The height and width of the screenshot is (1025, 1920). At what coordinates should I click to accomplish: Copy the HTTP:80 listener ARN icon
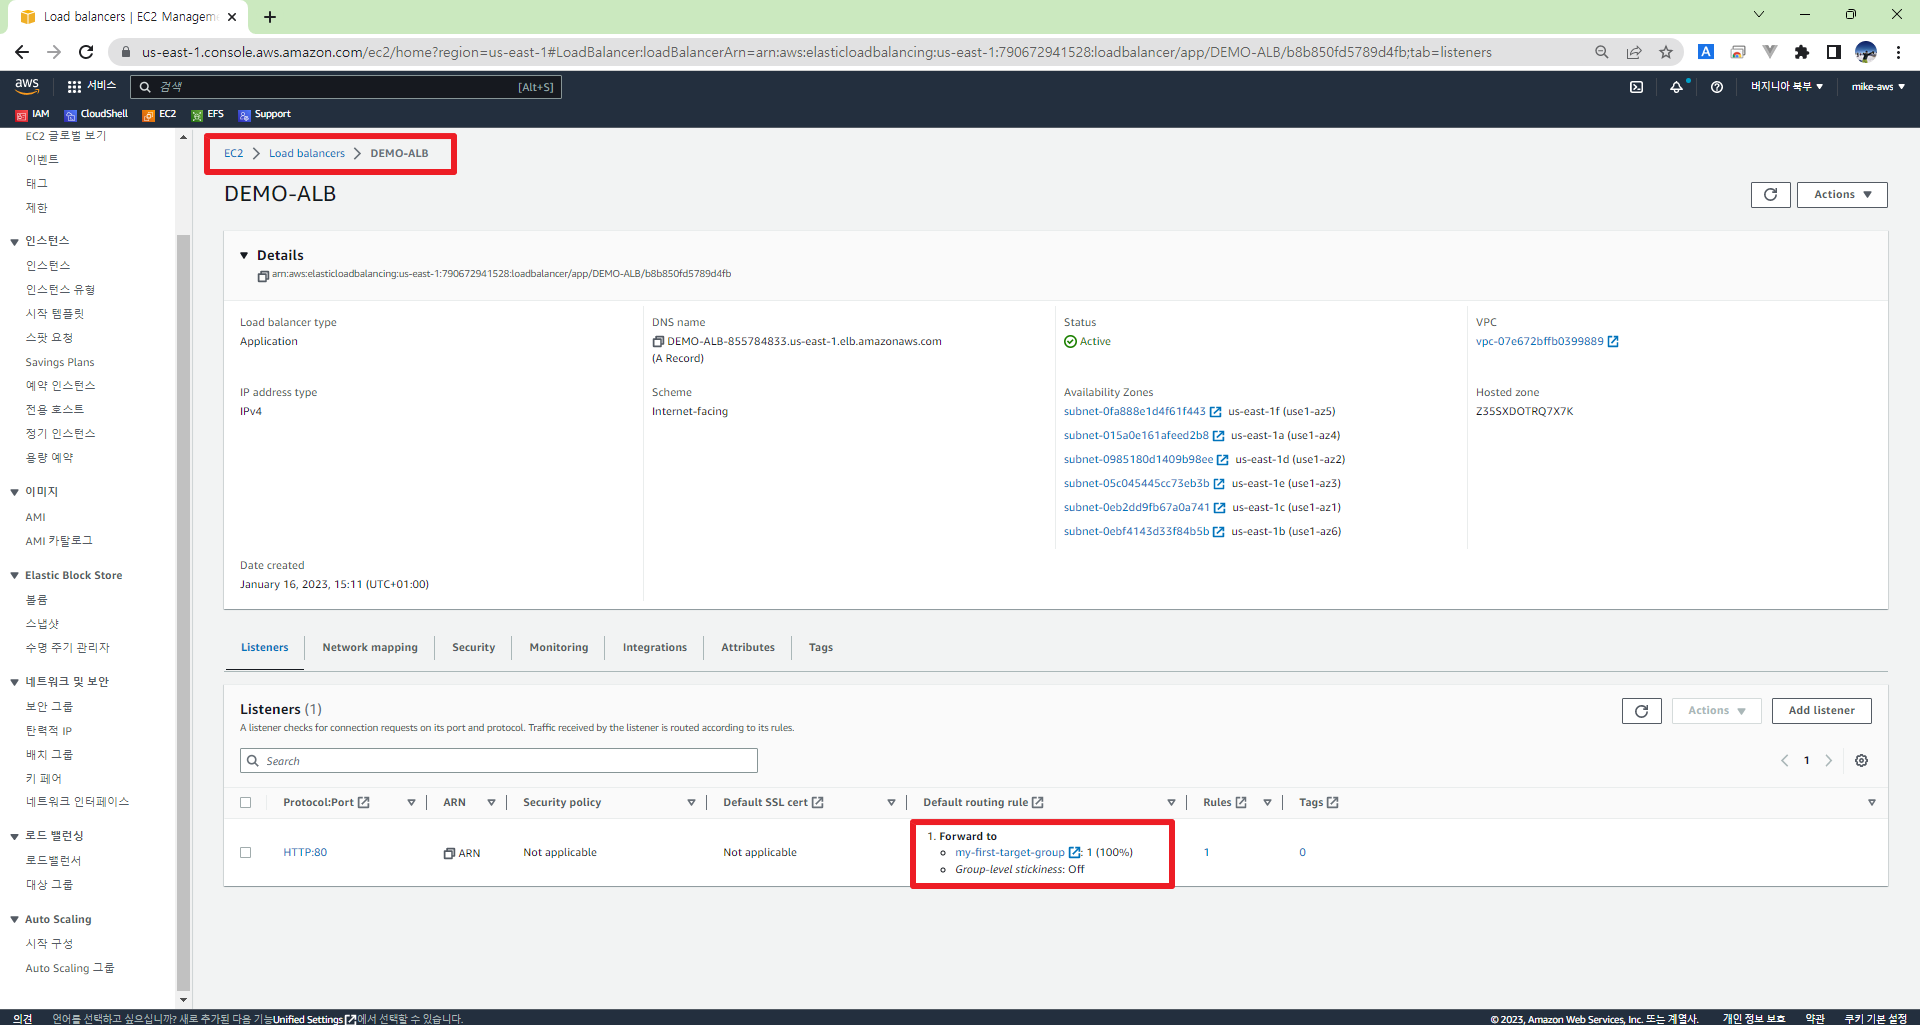(x=450, y=854)
